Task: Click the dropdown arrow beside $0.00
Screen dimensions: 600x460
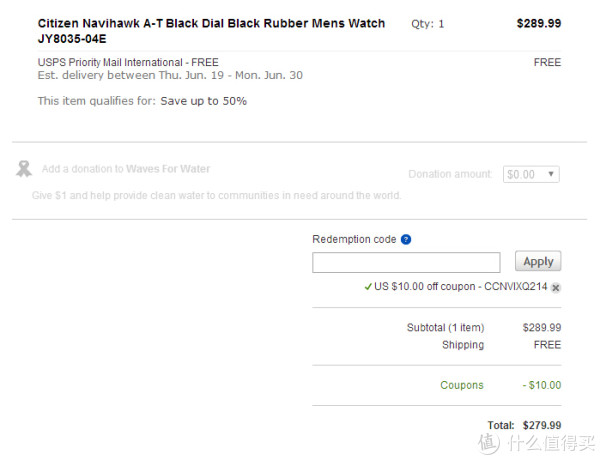Action: point(551,174)
